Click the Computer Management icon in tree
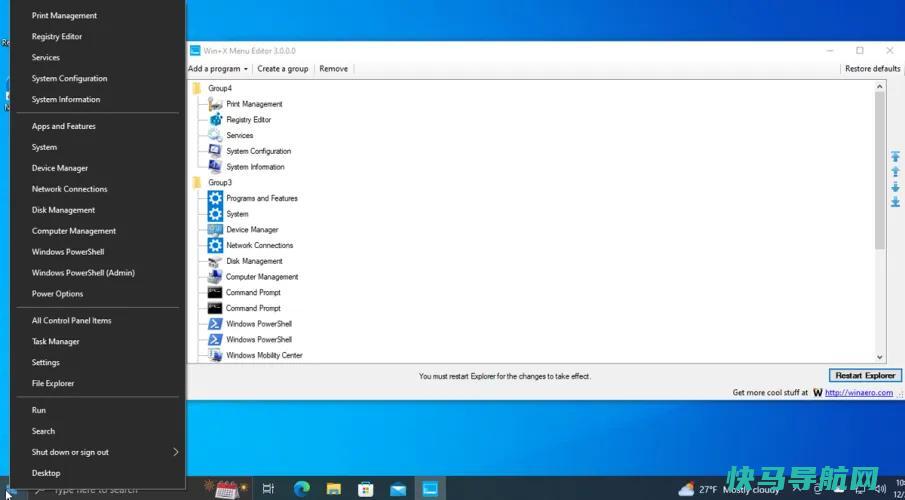Image resolution: width=905 pixels, height=500 pixels. tap(215, 277)
